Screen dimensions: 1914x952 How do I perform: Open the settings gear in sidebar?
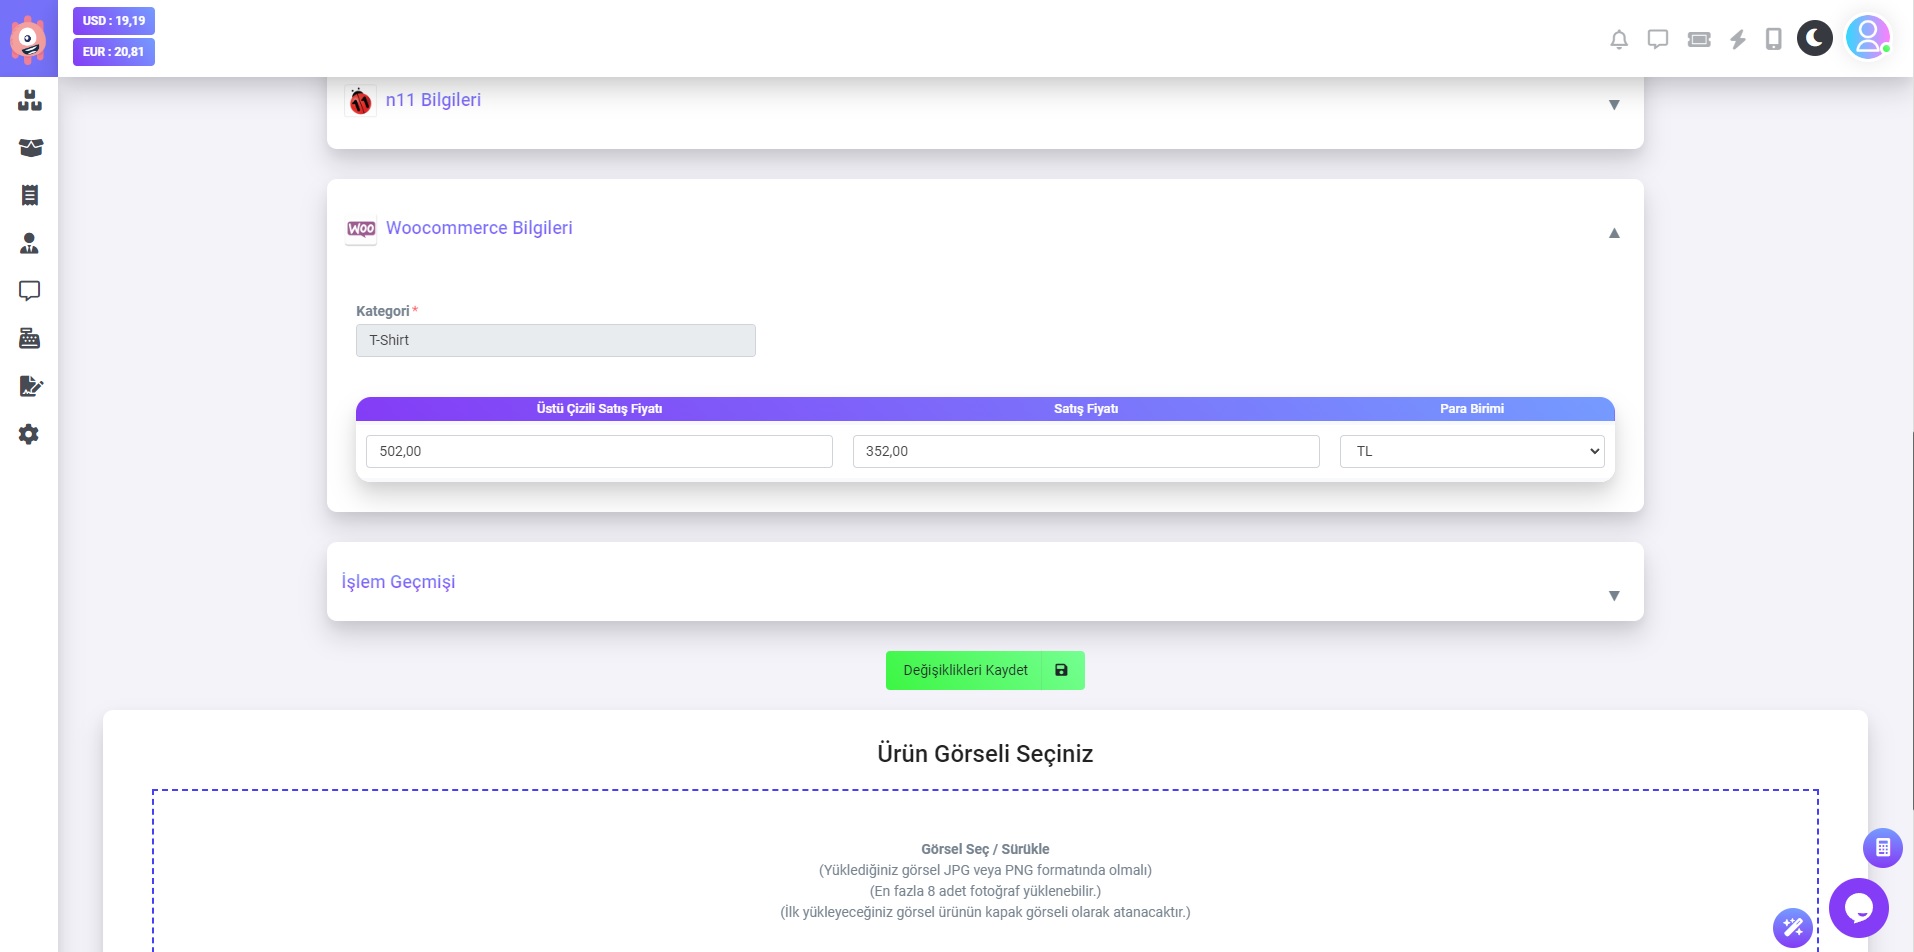29,434
